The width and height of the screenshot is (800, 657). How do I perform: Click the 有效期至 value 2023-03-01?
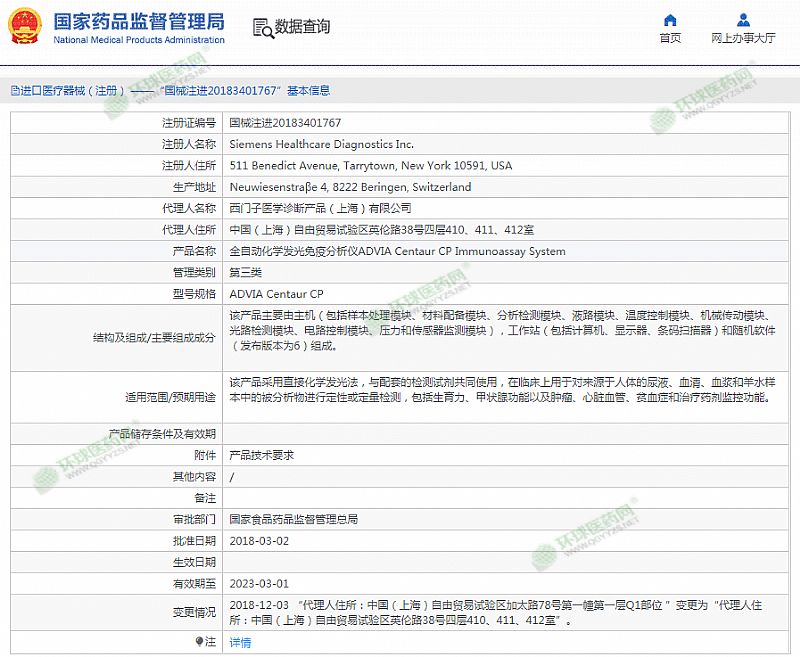pos(259,583)
